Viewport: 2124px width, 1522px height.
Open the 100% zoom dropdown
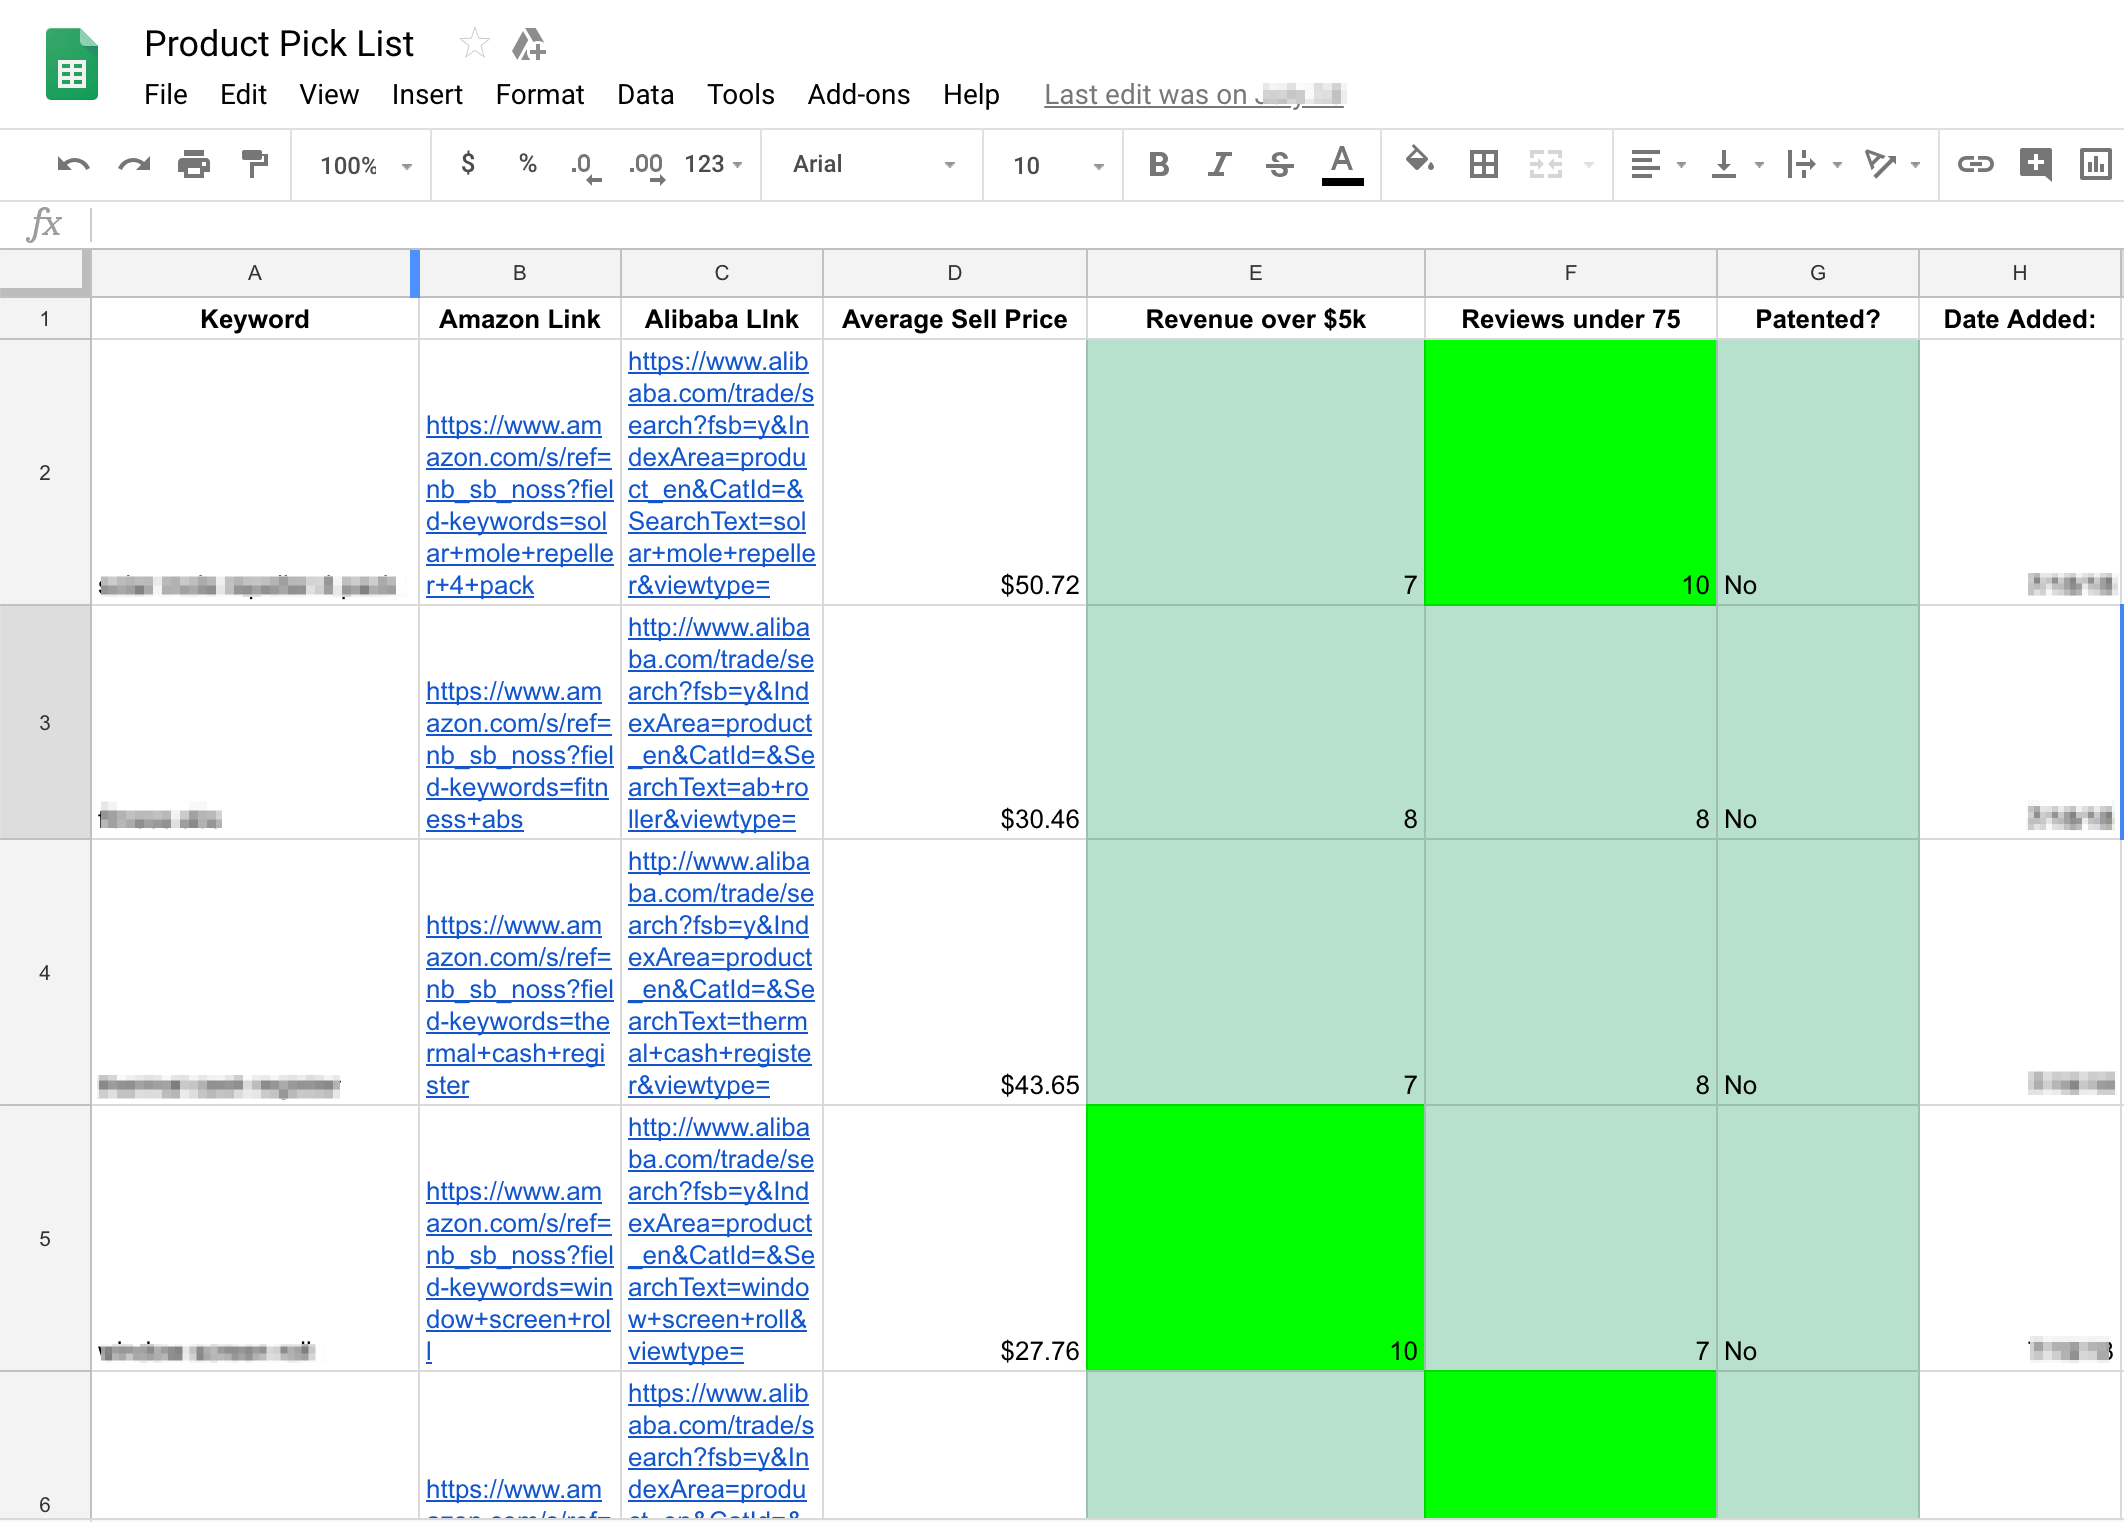coord(366,165)
